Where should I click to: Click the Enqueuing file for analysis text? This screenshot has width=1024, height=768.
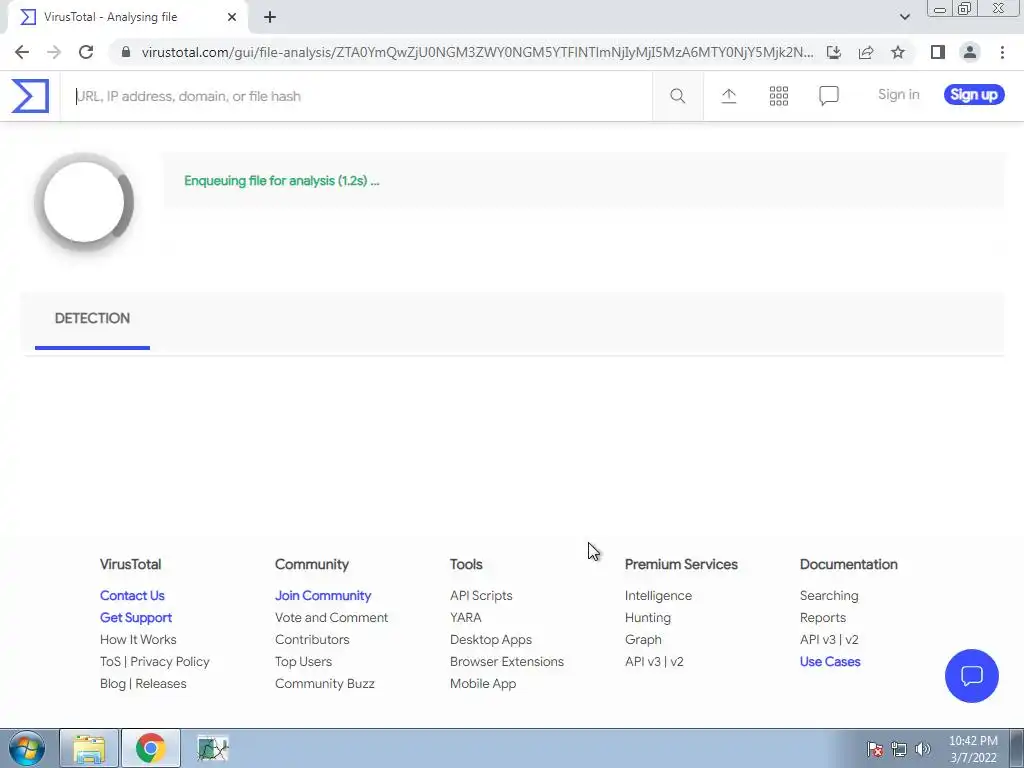281,181
